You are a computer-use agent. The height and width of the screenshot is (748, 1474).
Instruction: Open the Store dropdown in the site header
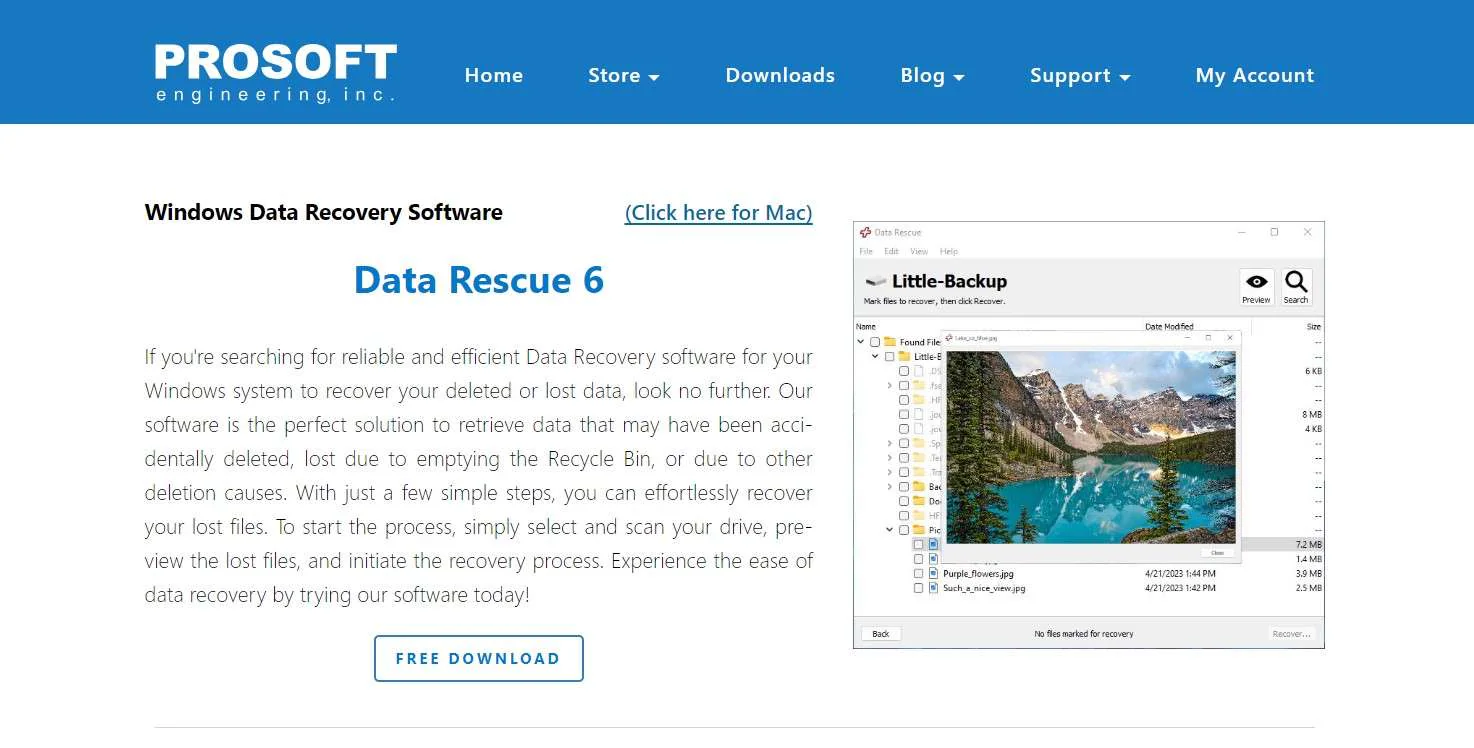tap(624, 76)
